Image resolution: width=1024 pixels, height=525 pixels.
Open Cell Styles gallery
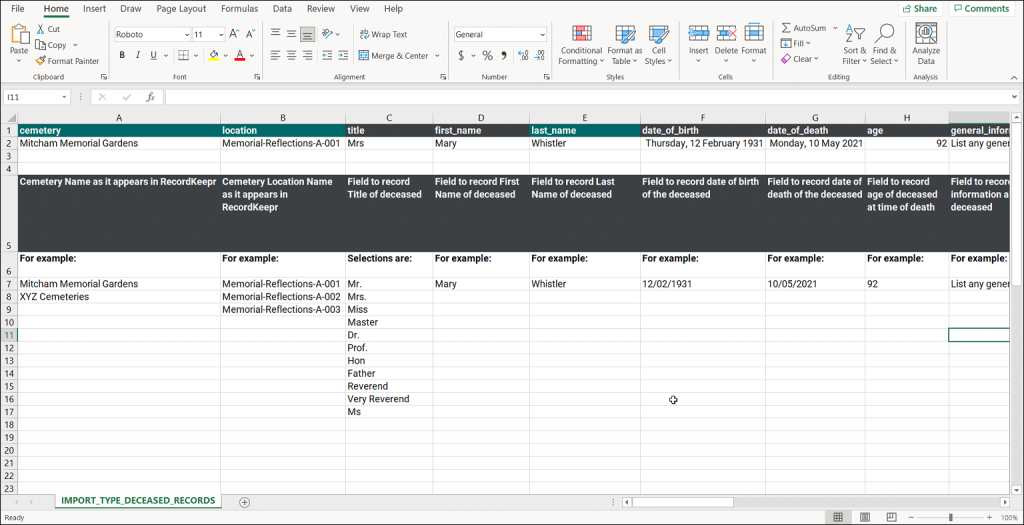coord(658,46)
